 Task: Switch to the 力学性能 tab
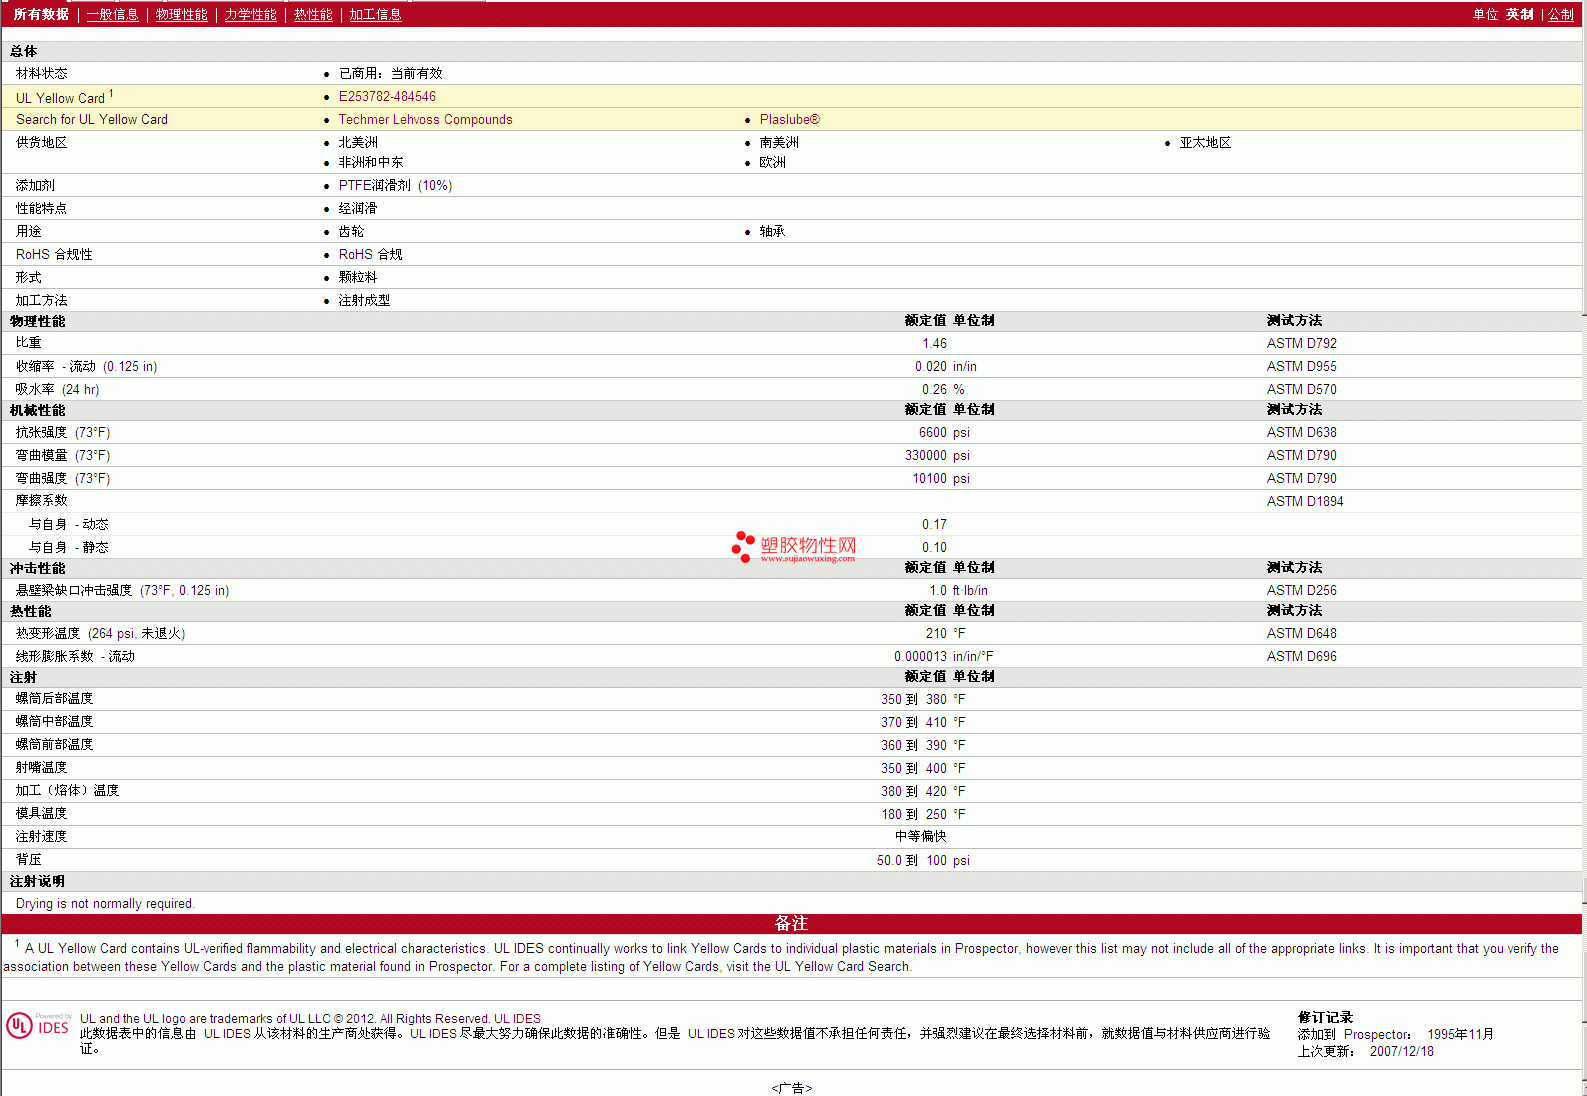coord(250,14)
